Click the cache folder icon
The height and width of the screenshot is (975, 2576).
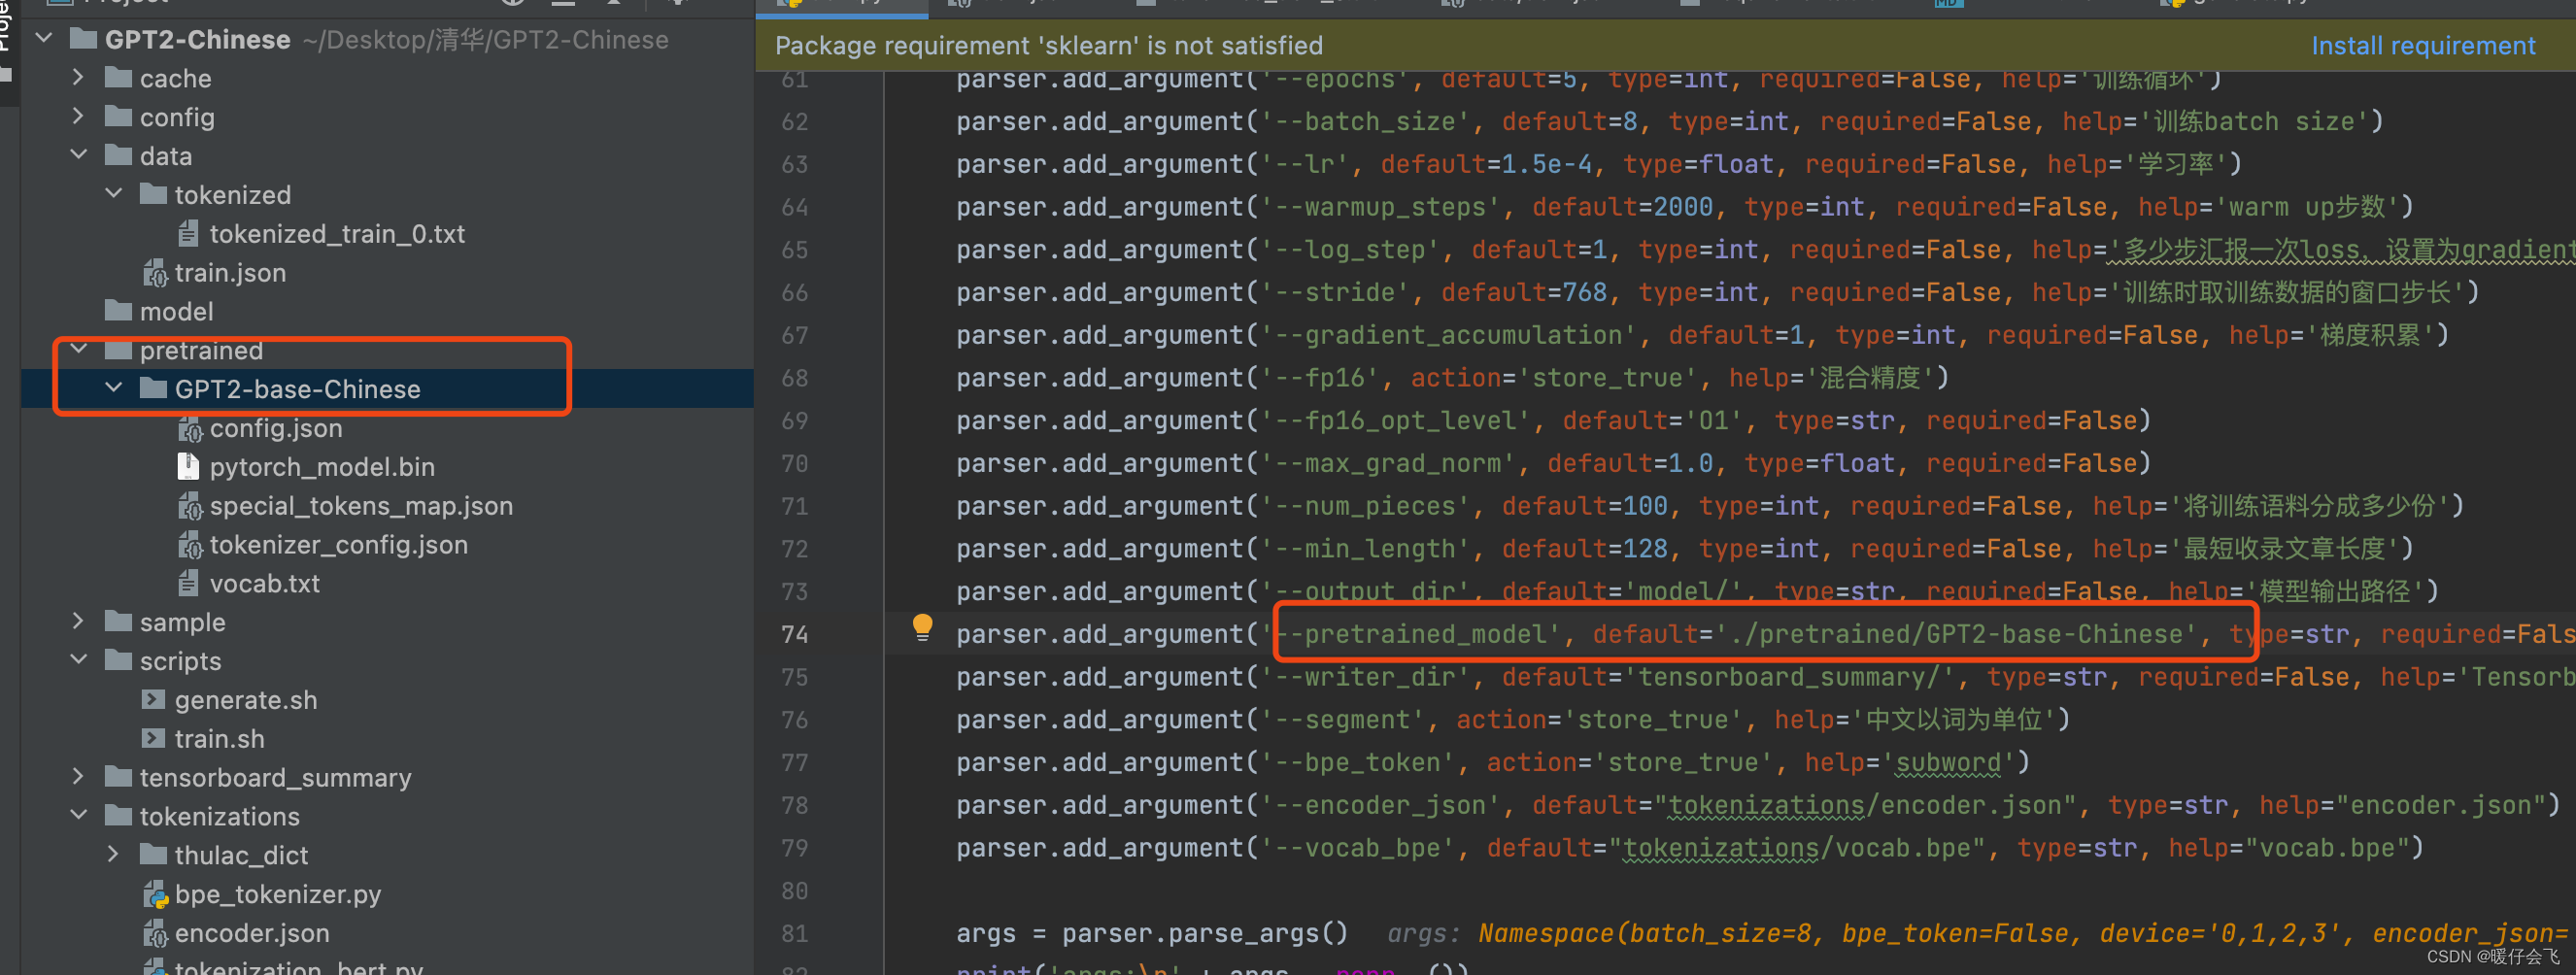point(119,78)
